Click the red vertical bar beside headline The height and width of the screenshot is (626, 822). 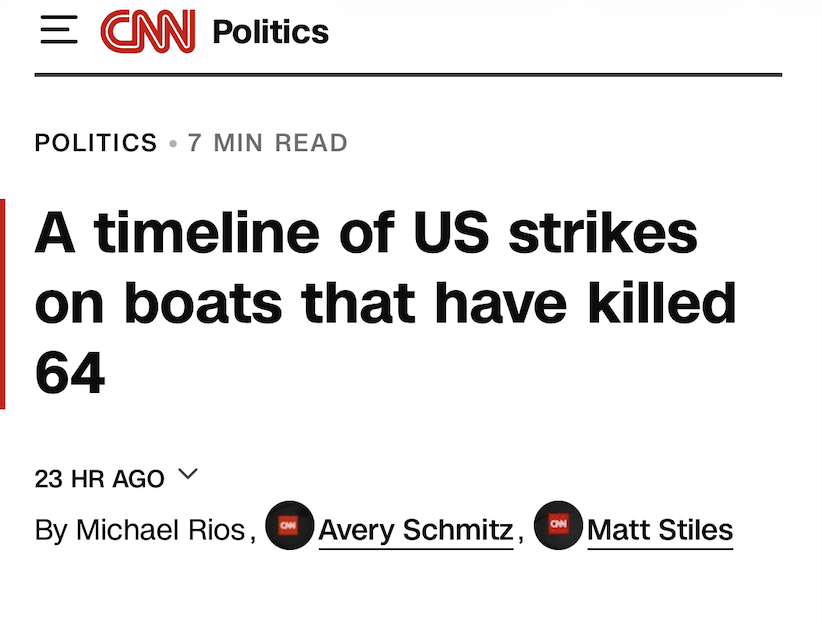3,304
